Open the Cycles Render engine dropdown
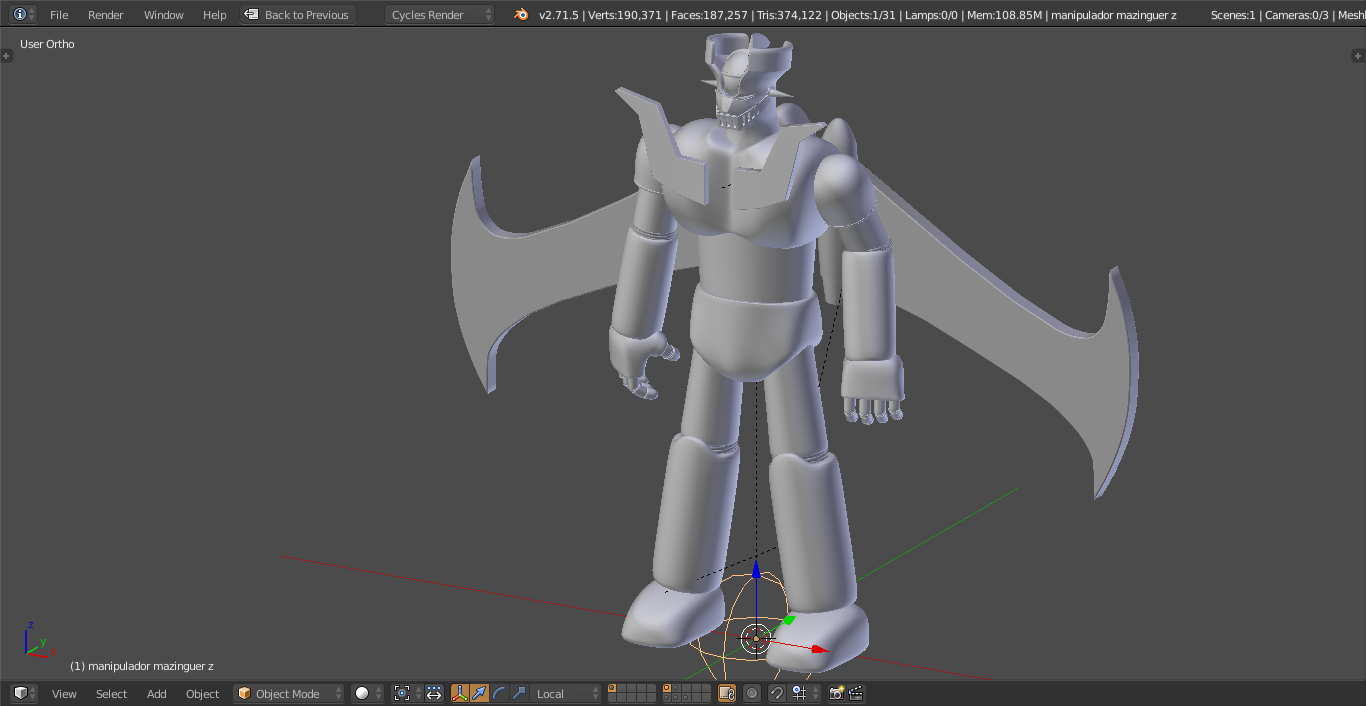Screen dimensions: 1366x706 pos(440,15)
